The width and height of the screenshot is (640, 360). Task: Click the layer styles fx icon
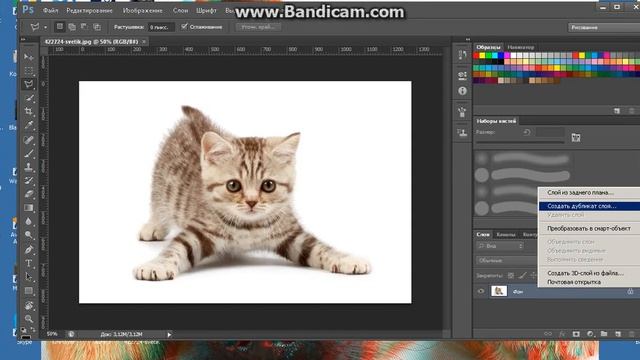(x=562, y=334)
